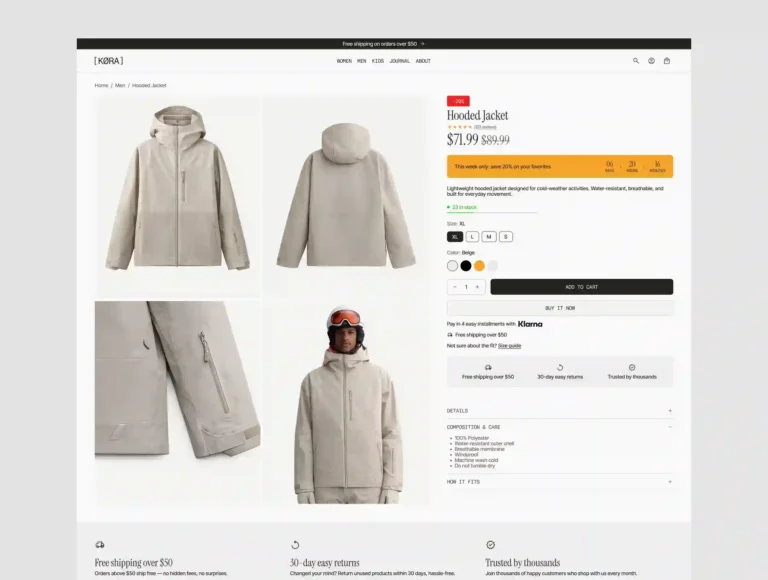Click the Trusted by thousands checkmark icon

tap(632, 367)
